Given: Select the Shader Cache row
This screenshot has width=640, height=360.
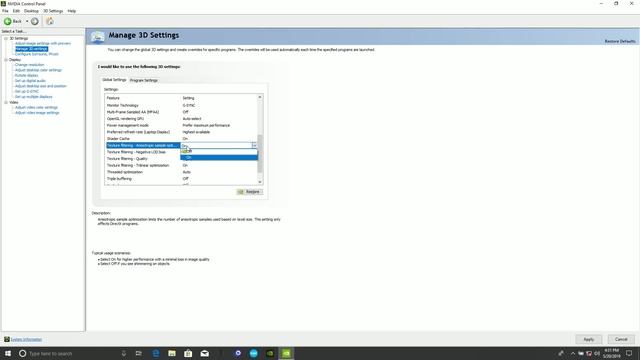Looking at the screenshot, I should pos(181,139).
